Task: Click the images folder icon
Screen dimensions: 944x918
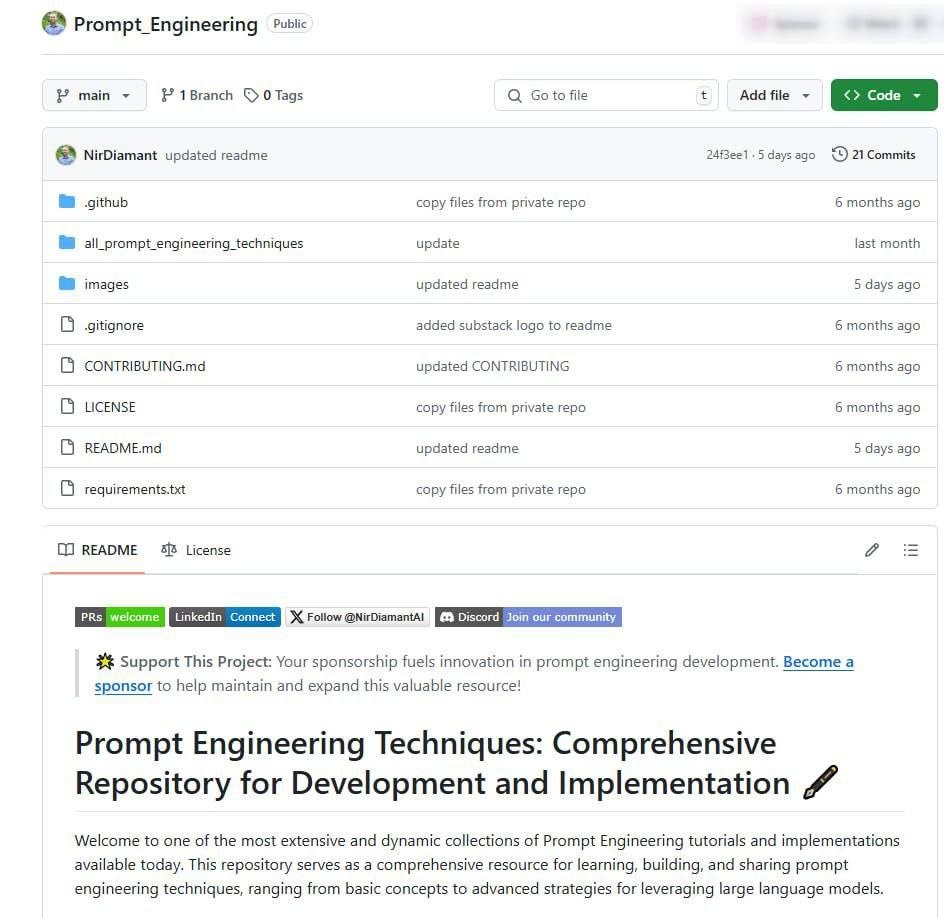Action: [67, 284]
